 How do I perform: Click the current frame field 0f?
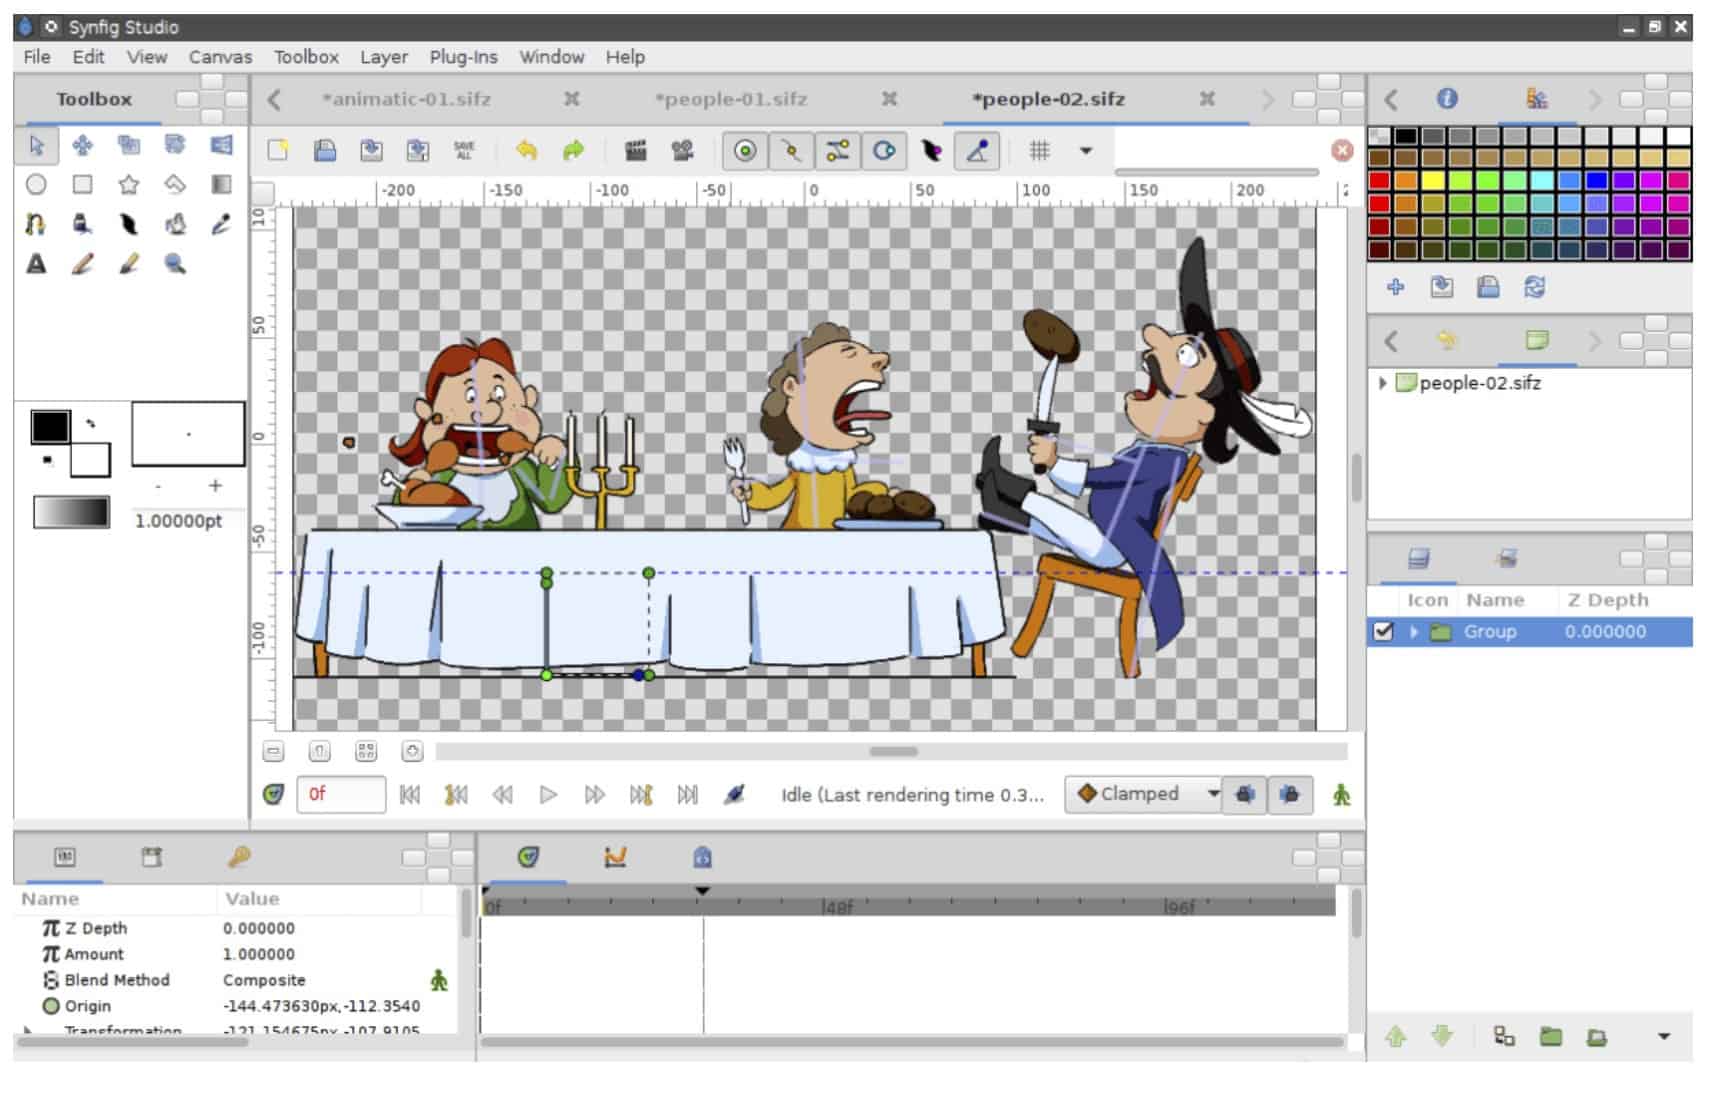pyautogui.click(x=341, y=794)
